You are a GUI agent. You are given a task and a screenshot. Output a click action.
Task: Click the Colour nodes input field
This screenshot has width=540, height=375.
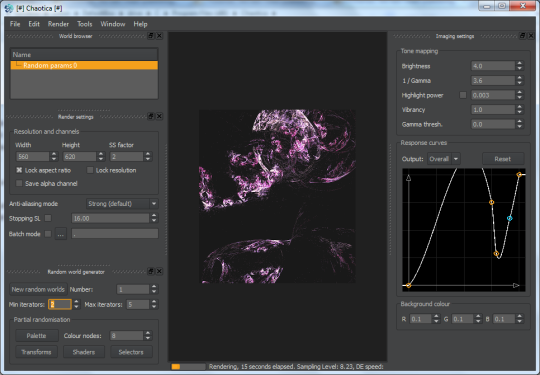(126, 336)
